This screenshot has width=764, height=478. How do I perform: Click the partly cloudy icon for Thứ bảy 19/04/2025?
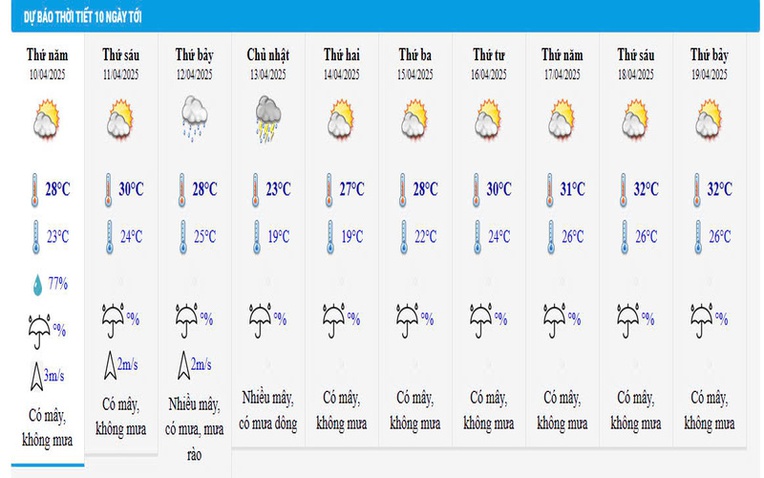click(x=708, y=120)
